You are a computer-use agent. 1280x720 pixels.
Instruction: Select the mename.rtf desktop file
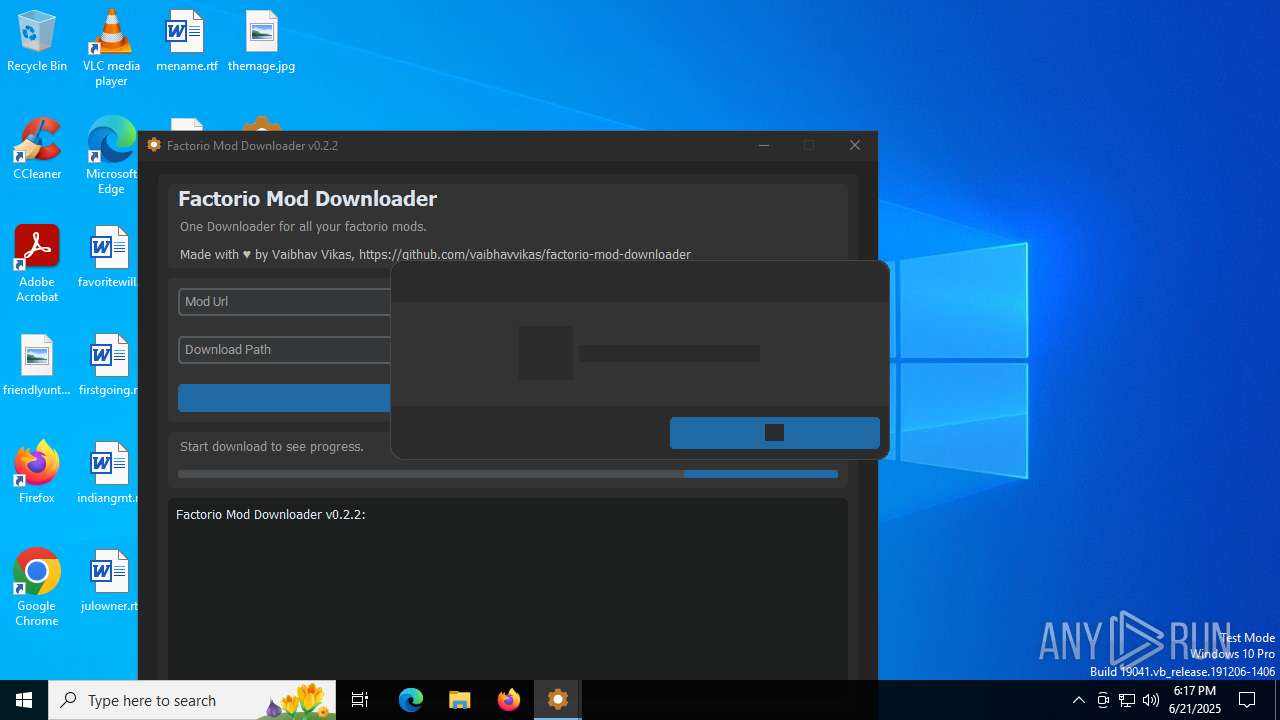click(186, 42)
